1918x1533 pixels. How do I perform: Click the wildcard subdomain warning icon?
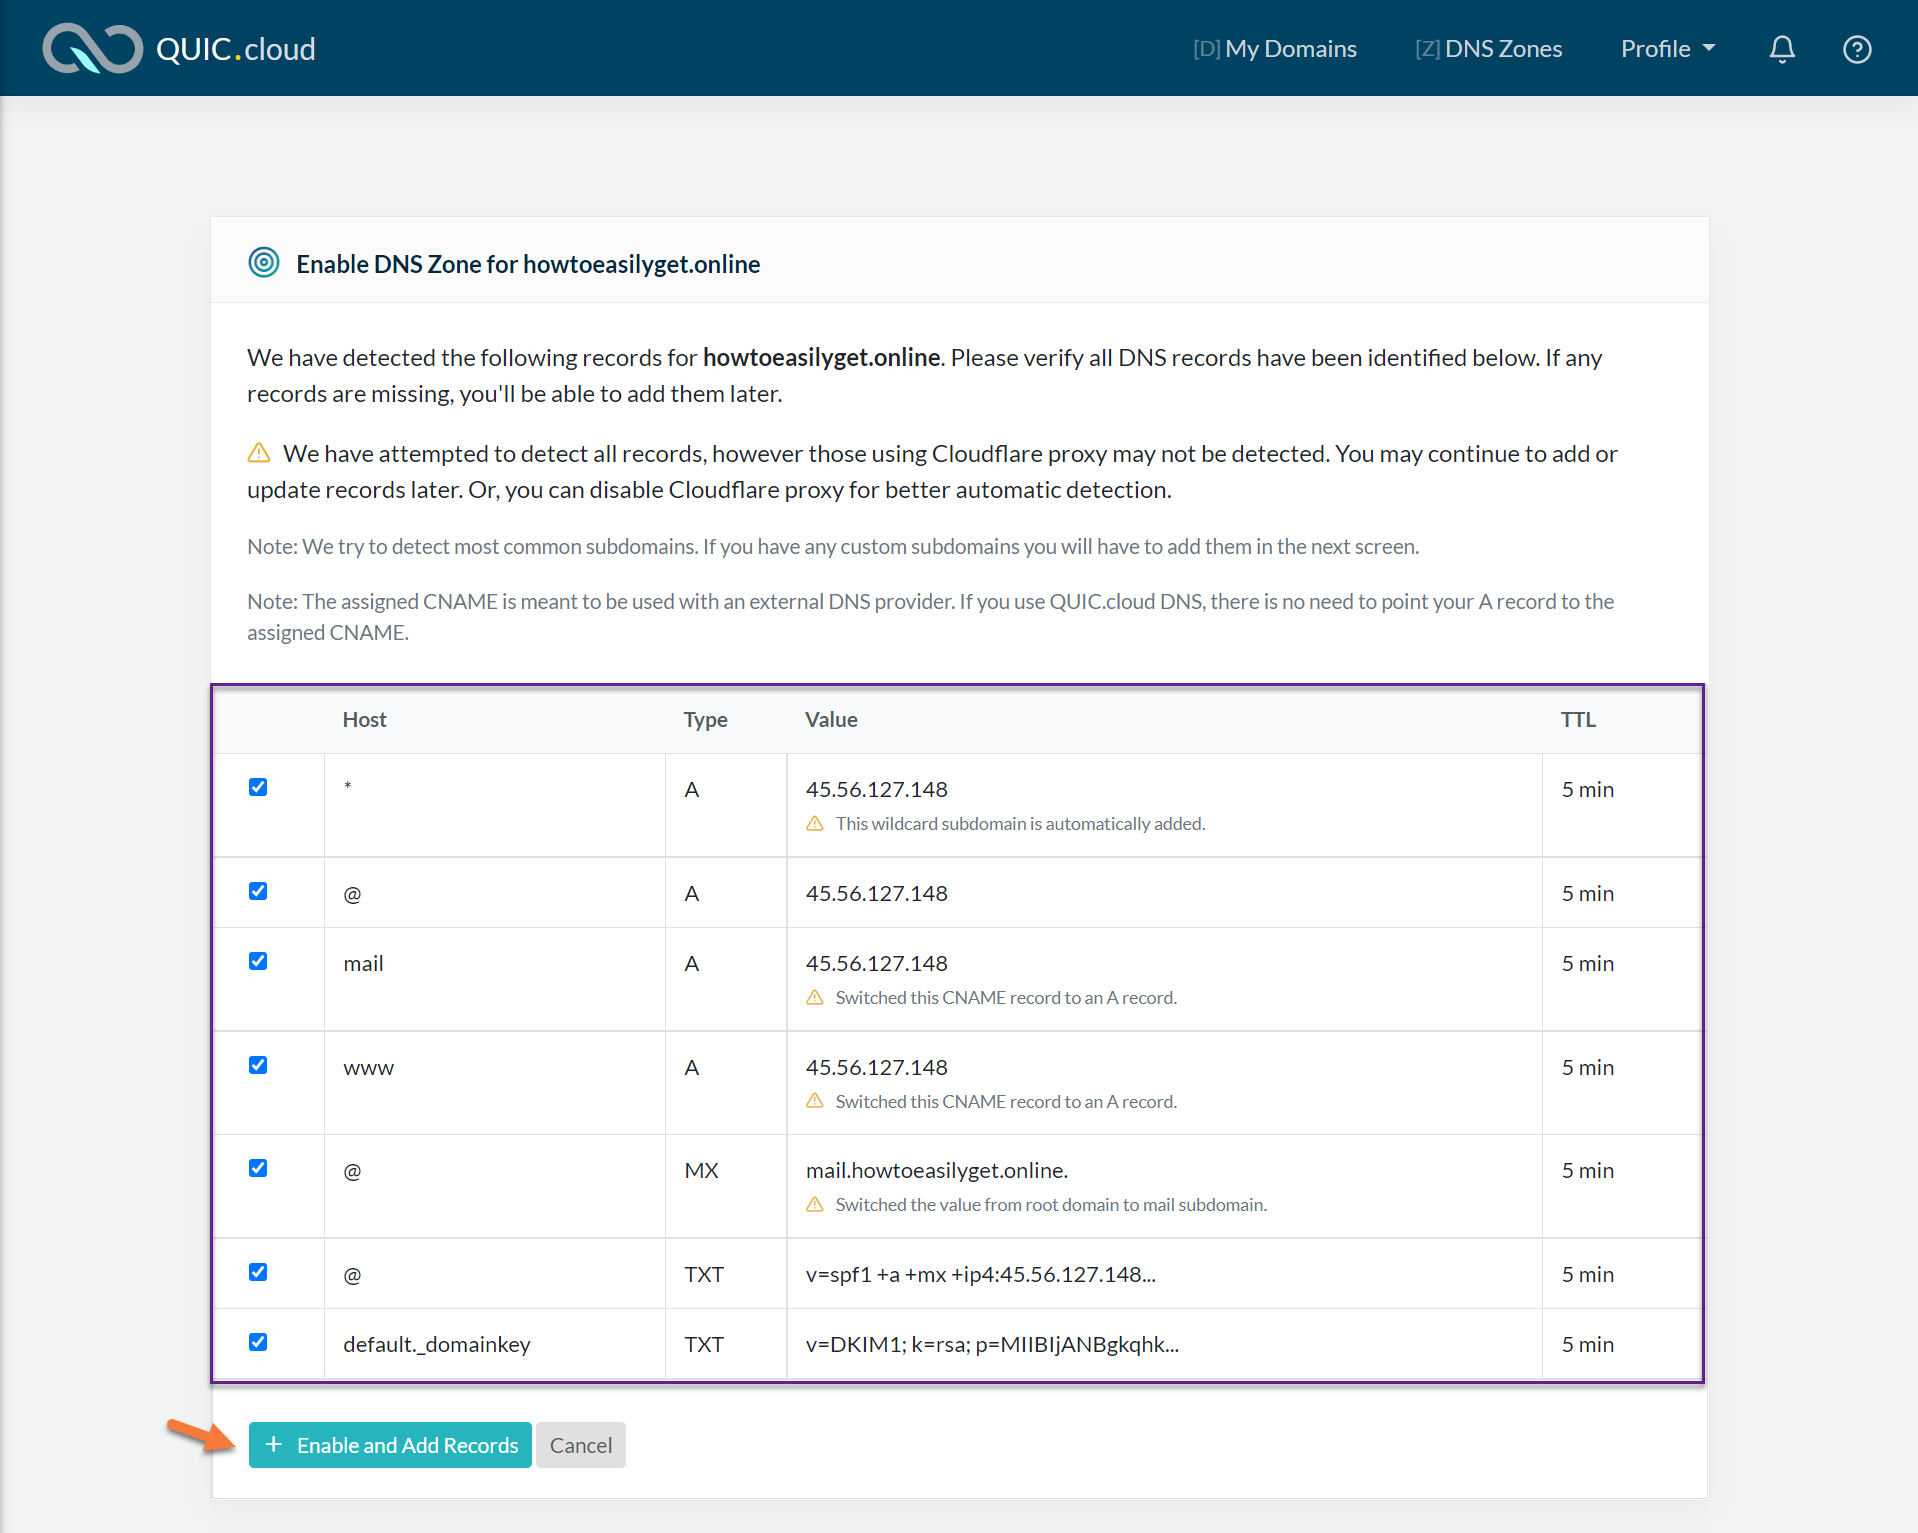(x=815, y=823)
